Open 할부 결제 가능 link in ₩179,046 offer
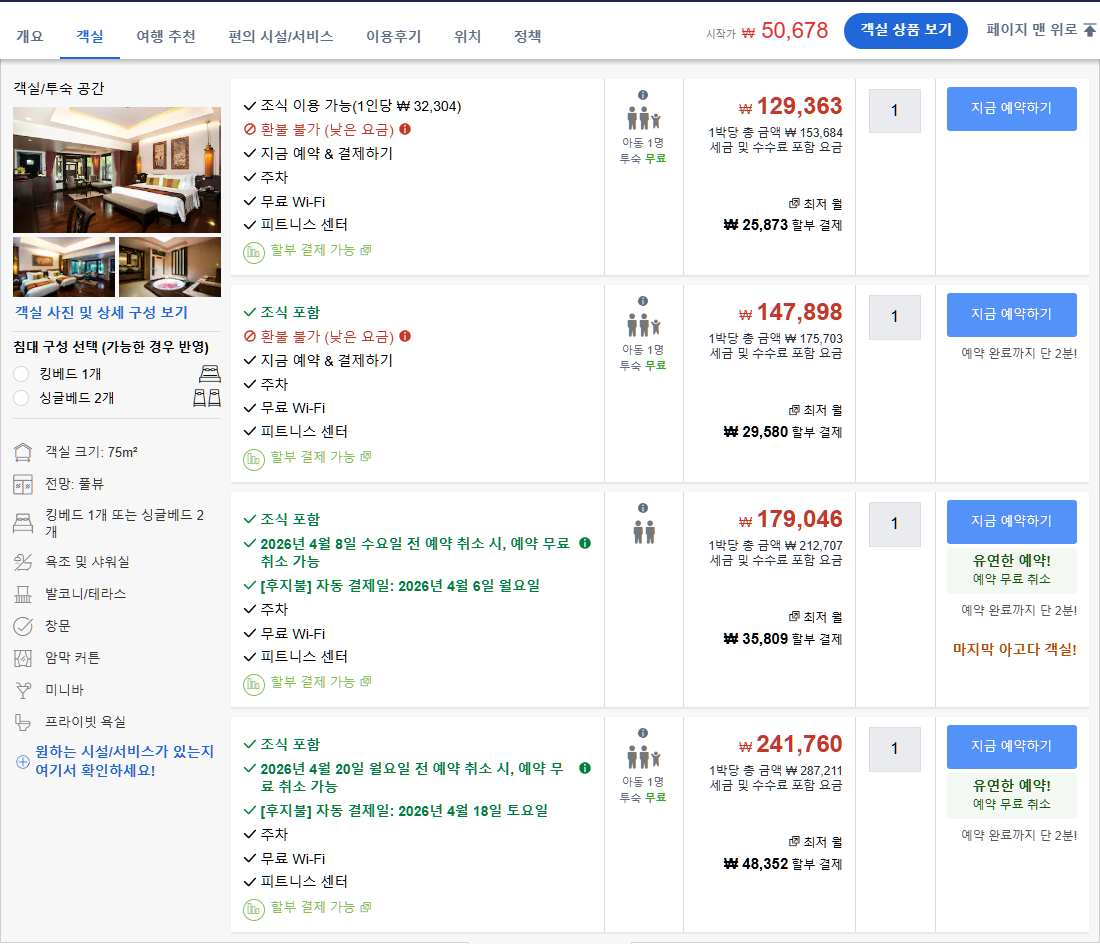 tap(321, 682)
